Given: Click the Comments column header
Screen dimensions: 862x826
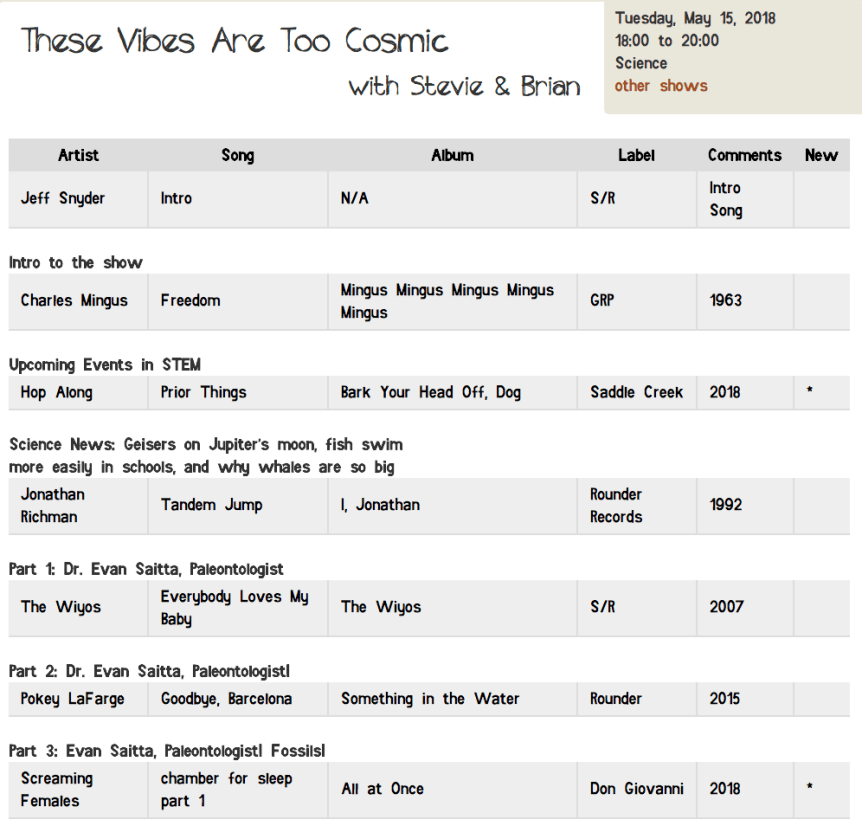Looking at the screenshot, I should coord(744,155).
